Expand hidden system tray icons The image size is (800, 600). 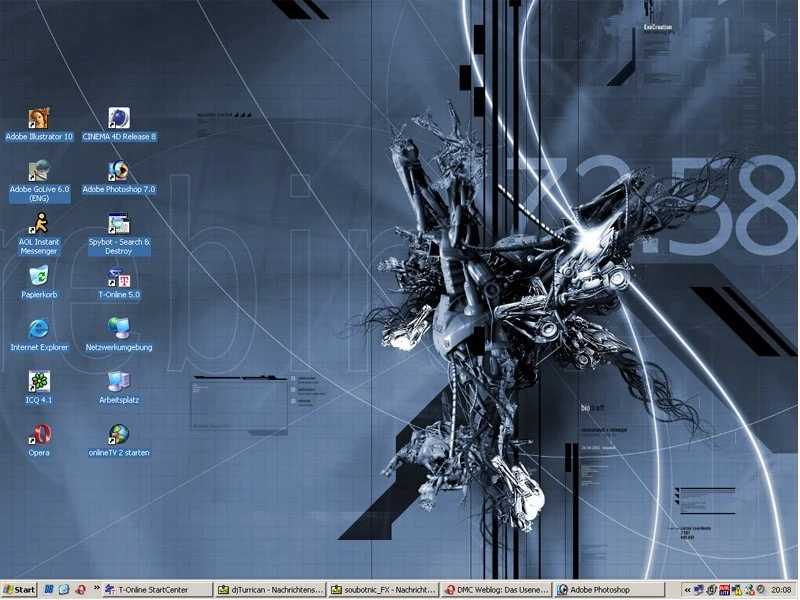coord(687,590)
